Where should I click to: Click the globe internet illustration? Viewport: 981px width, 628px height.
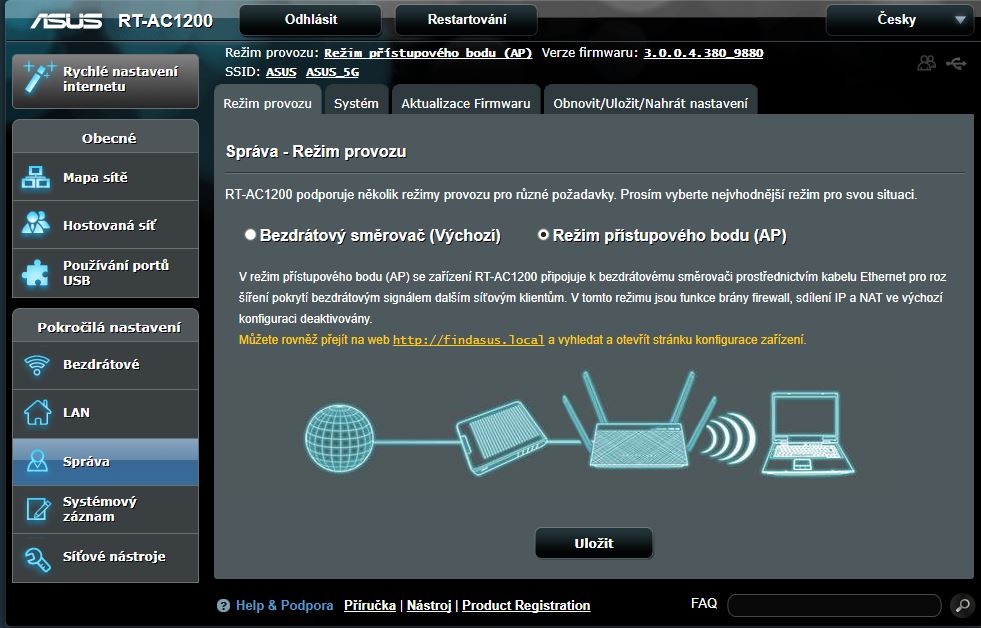340,436
